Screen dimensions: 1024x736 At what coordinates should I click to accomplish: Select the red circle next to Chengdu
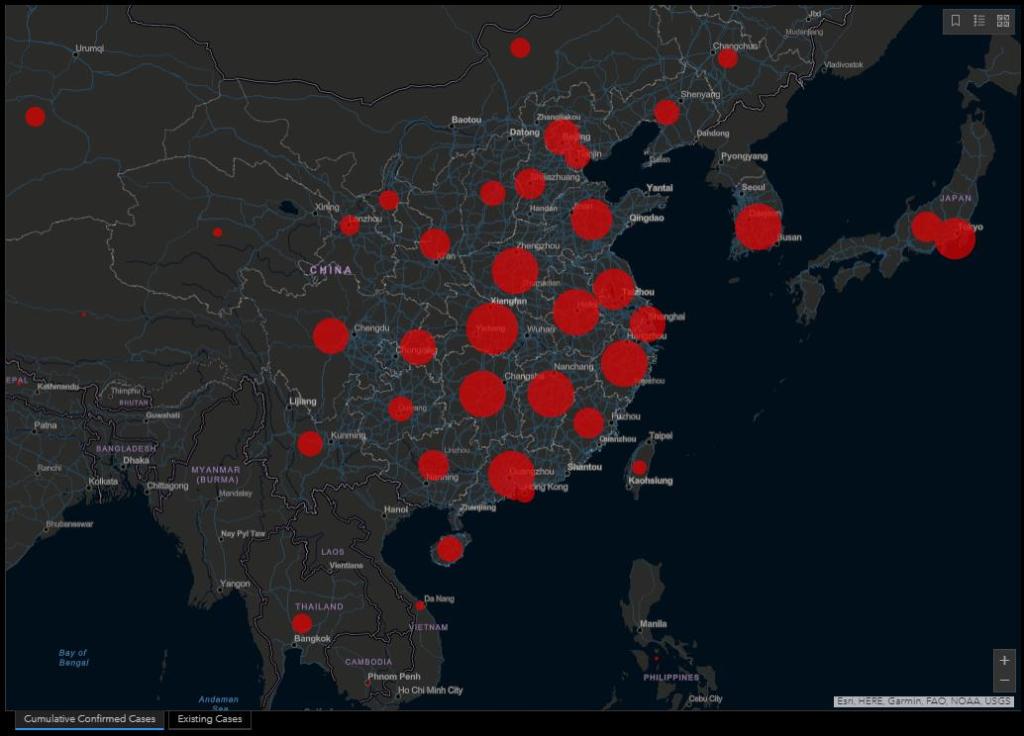click(x=331, y=336)
